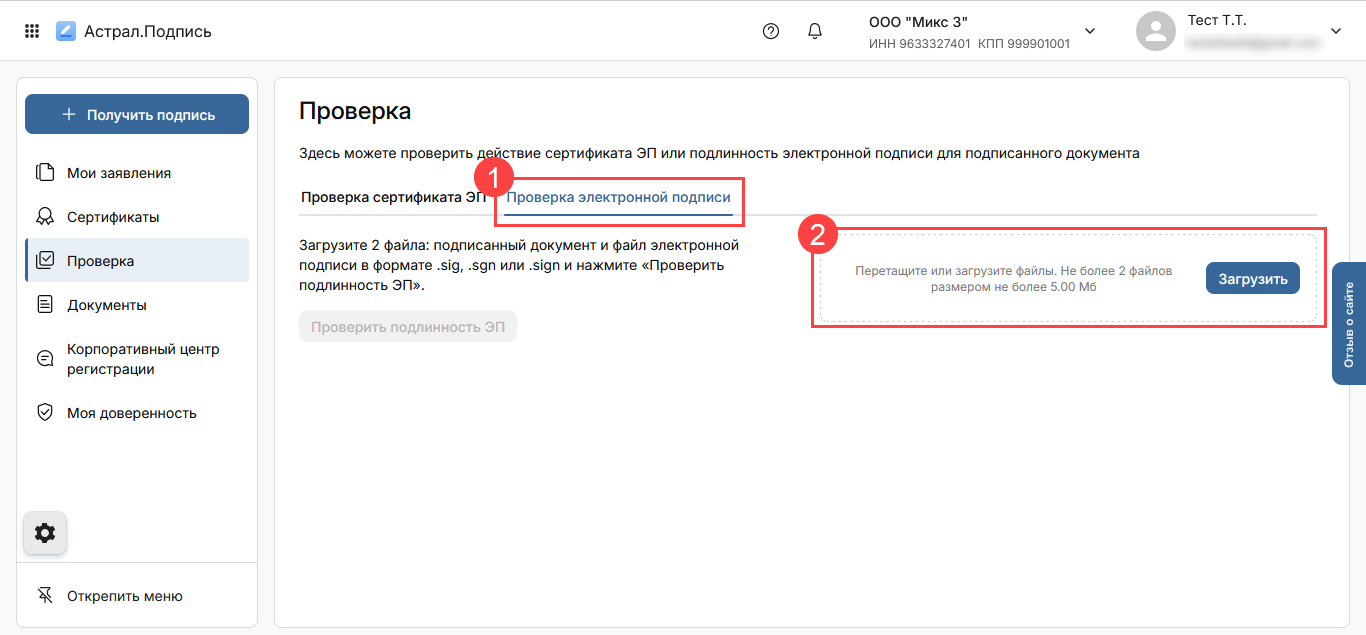Click the Астрал.Подпись logo icon
Image resolution: width=1366 pixels, height=635 pixels.
66,31
